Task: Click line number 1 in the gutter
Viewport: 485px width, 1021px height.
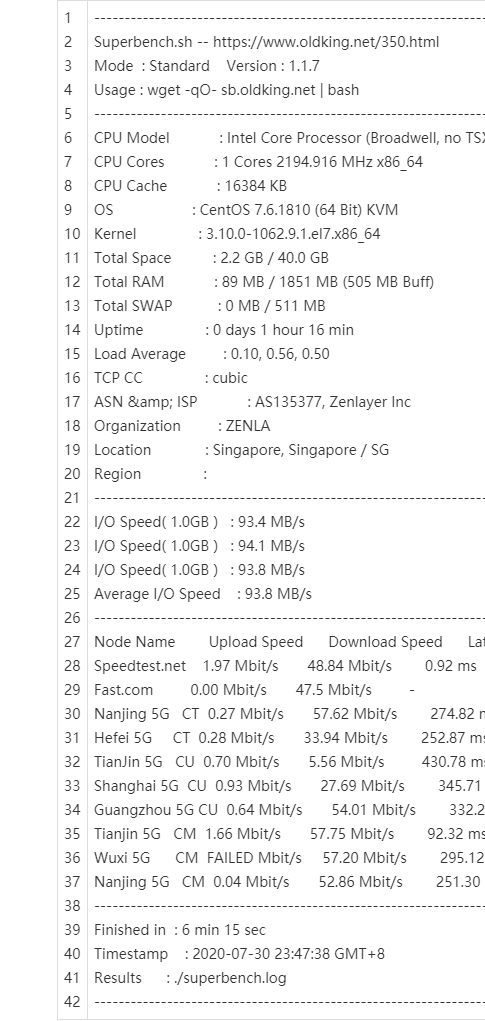Action: (x=68, y=18)
